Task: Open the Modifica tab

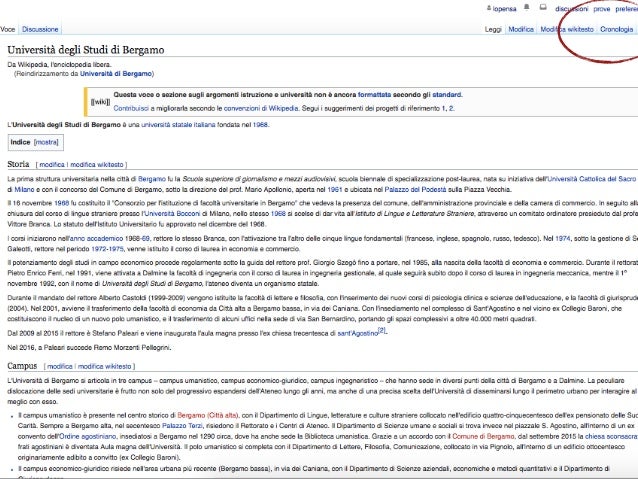Action: tap(521, 29)
